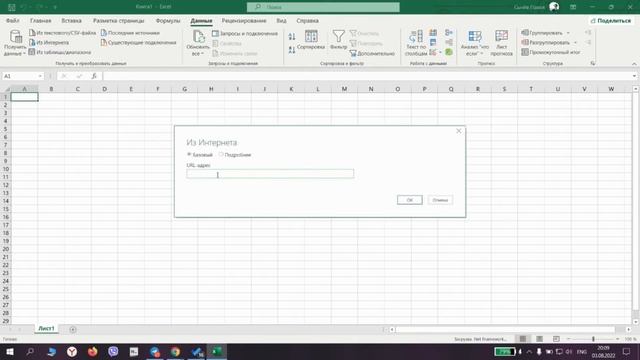This screenshot has height=360, width=640.
Task: Click the zoom in plus button
Action: tap(618, 339)
